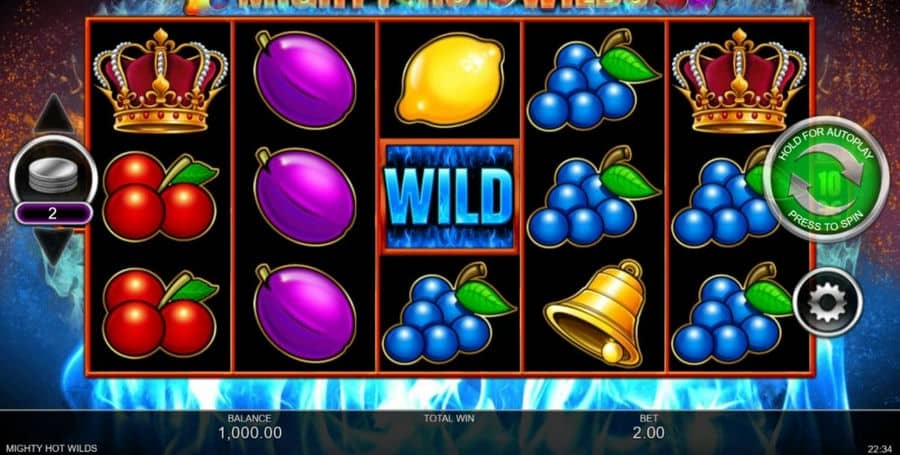Click the silver coin stack icon

(x=53, y=175)
